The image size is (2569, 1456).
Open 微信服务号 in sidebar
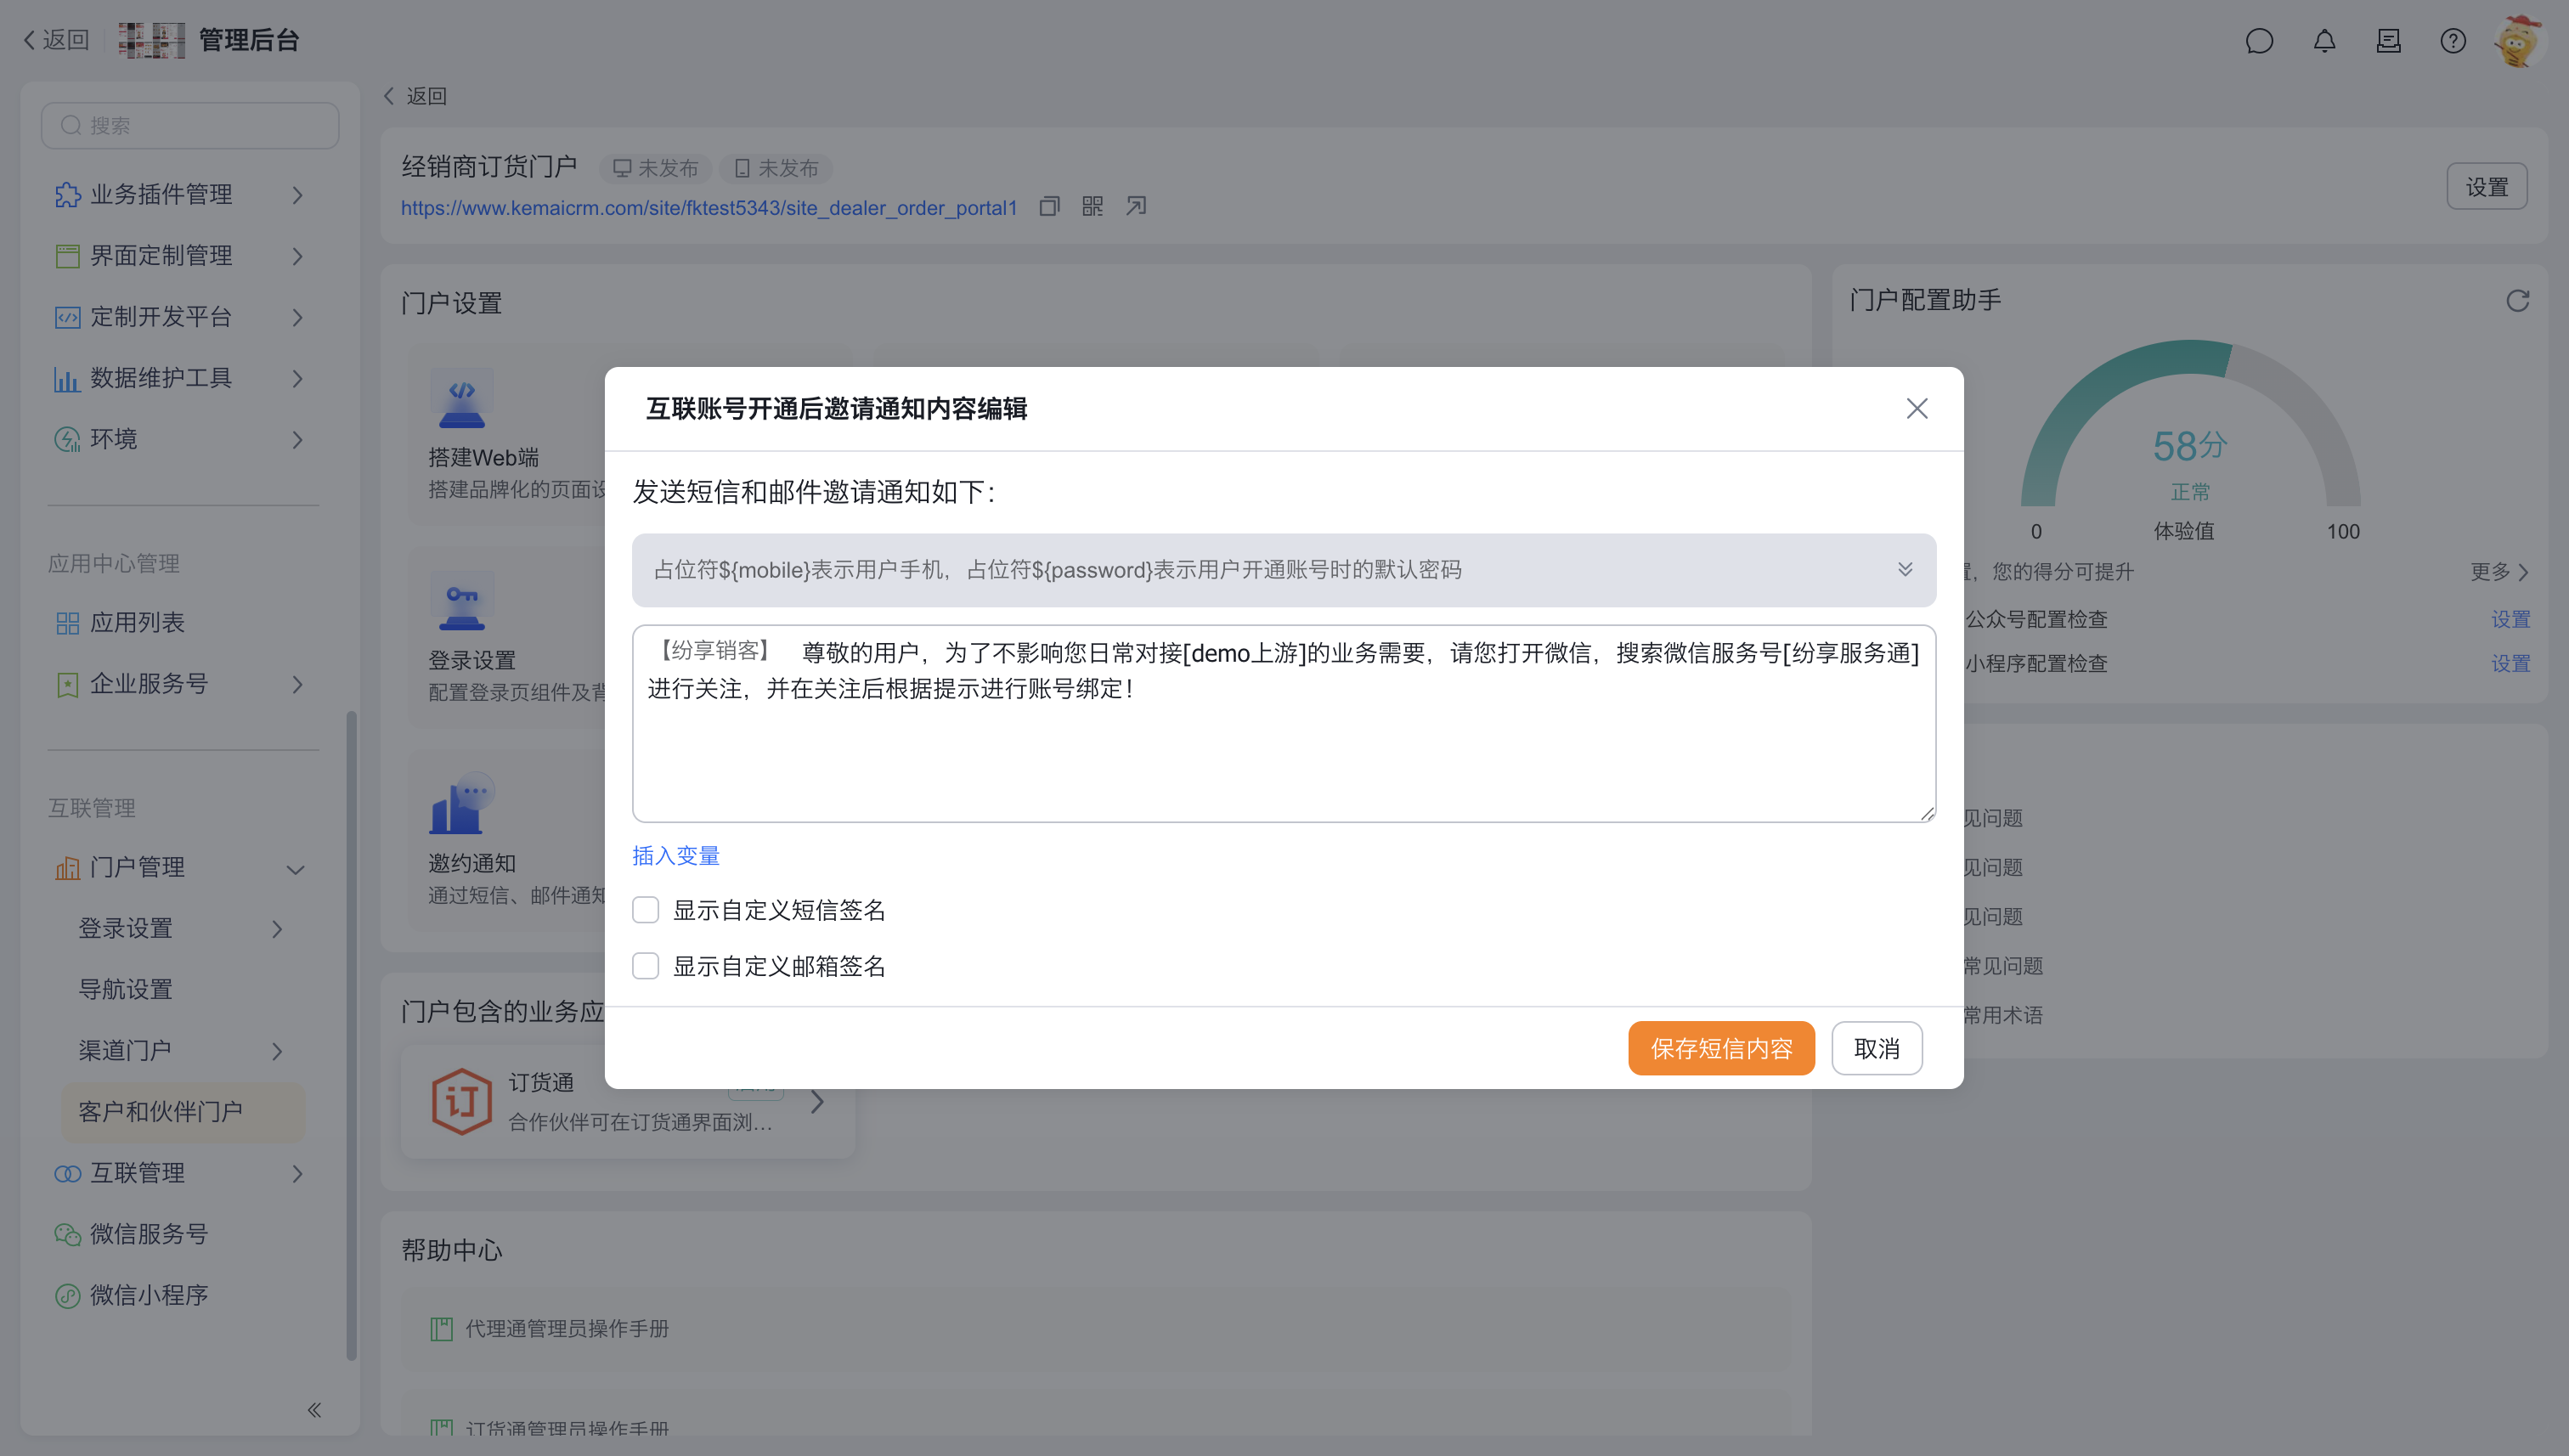(148, 1234)
